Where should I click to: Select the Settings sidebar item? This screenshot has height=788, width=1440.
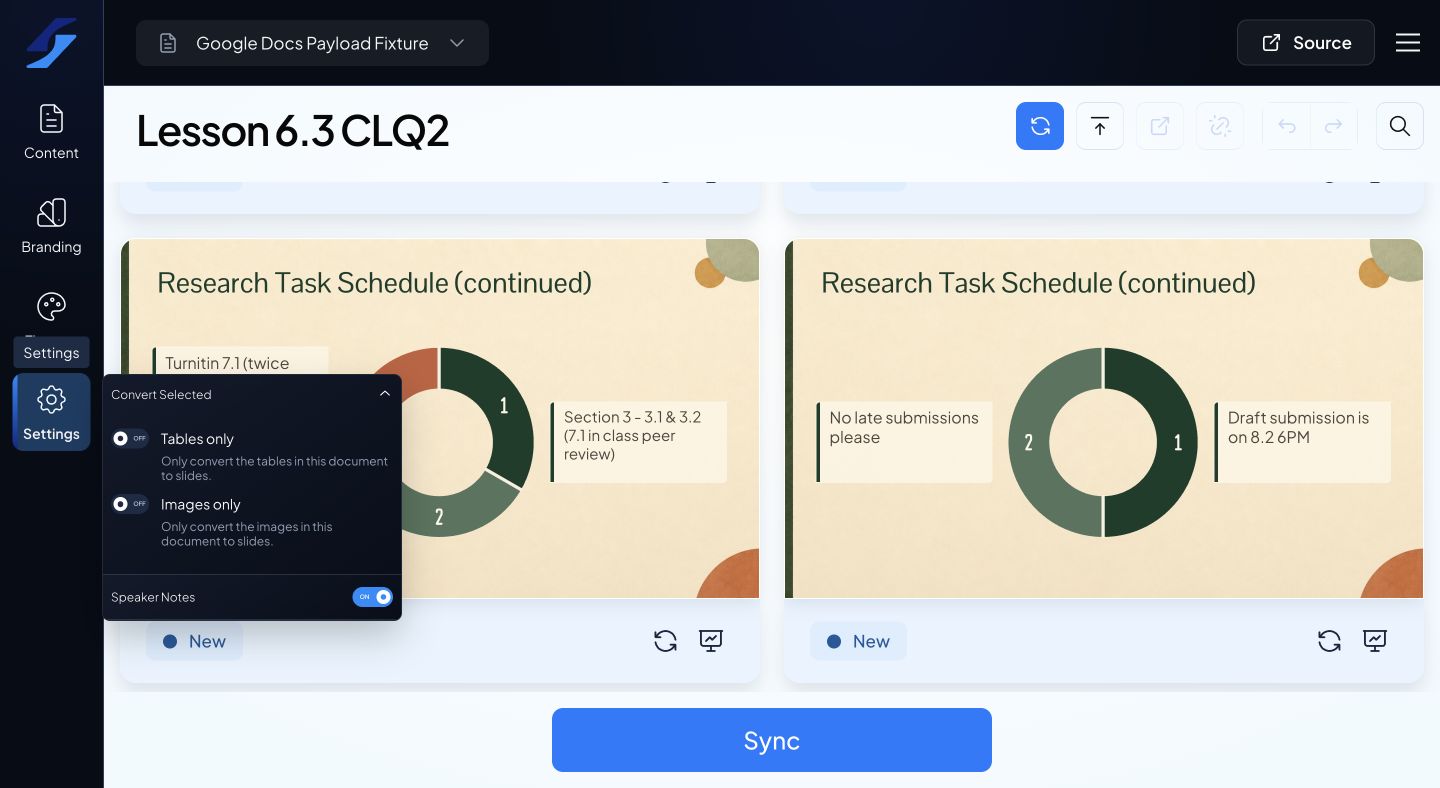point(51,412)
